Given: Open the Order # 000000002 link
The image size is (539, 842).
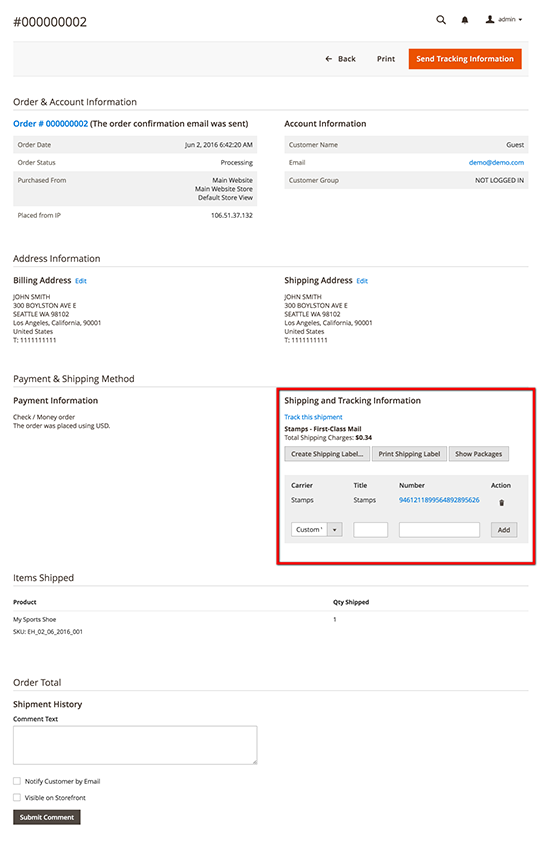Looking at the screenshot, I should pos(50,124).
